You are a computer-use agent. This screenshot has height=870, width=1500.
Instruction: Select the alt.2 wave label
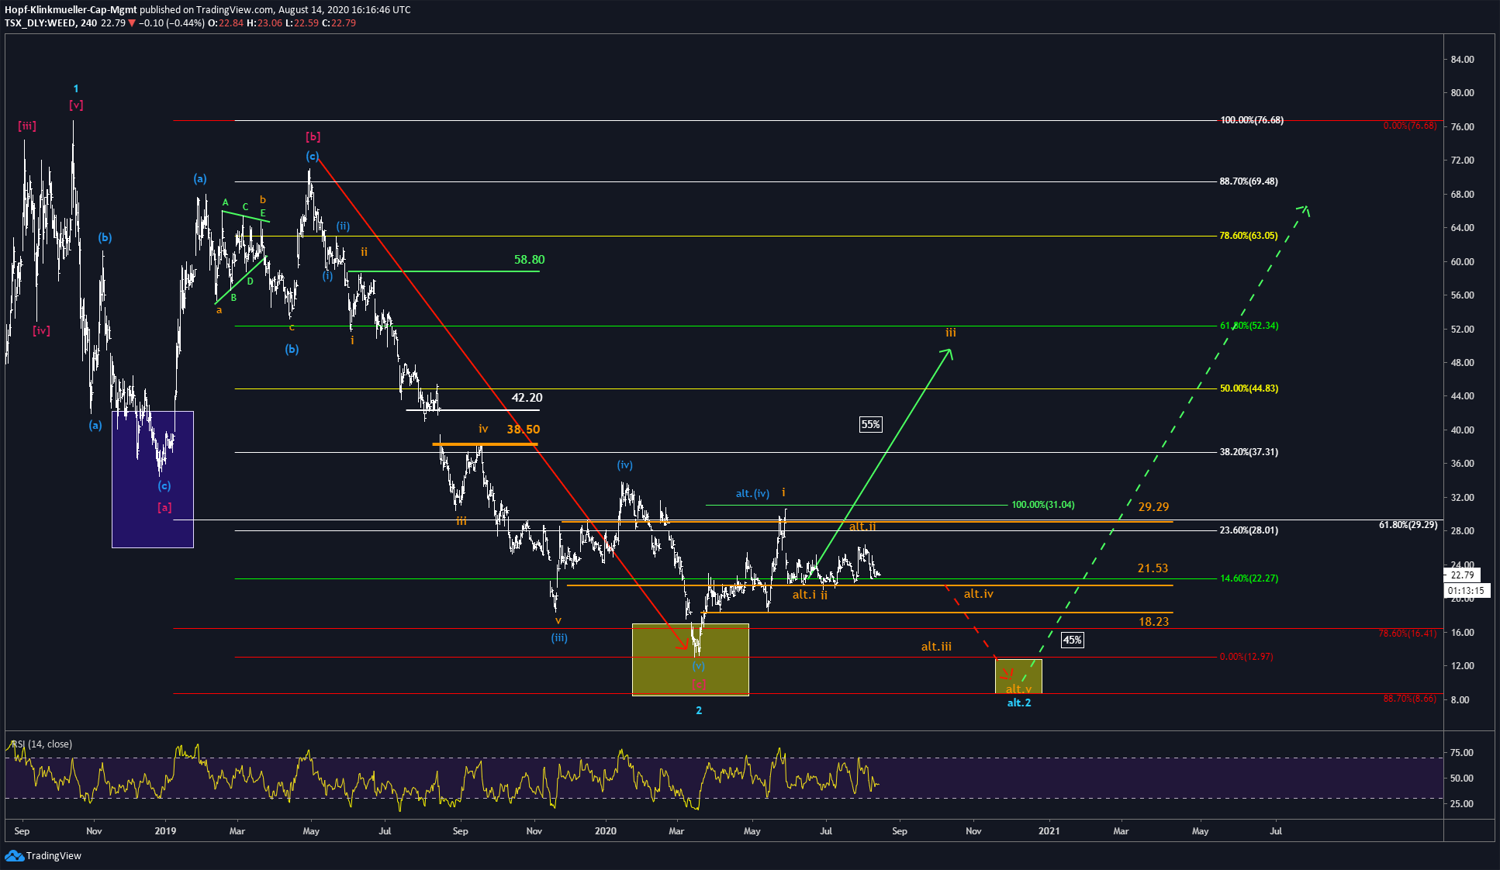(x=1019, y=703)
